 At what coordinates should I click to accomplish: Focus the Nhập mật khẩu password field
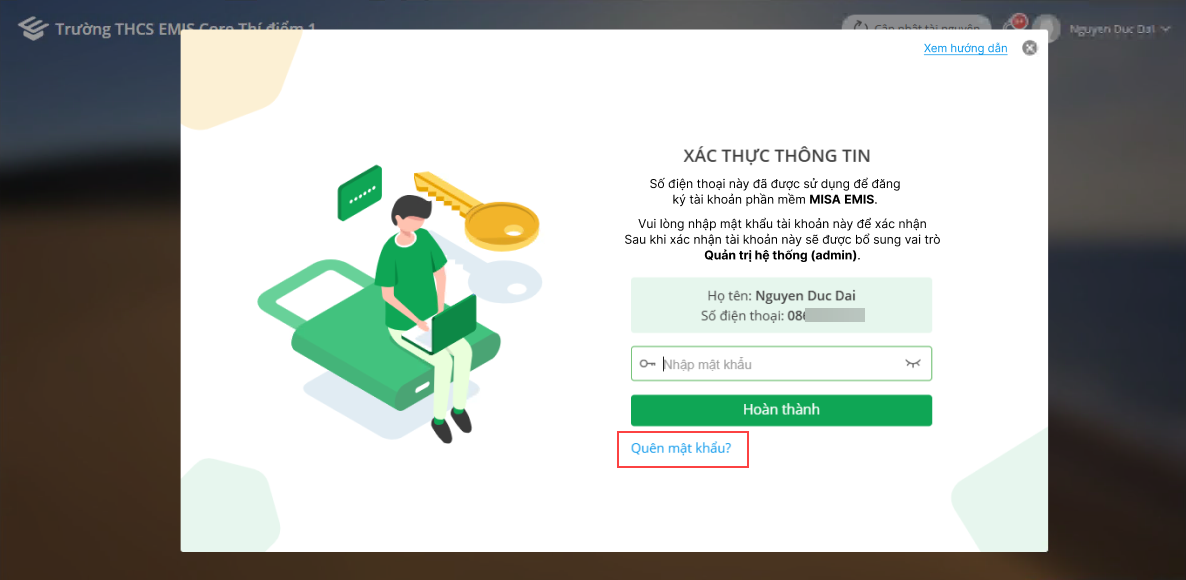781,364
